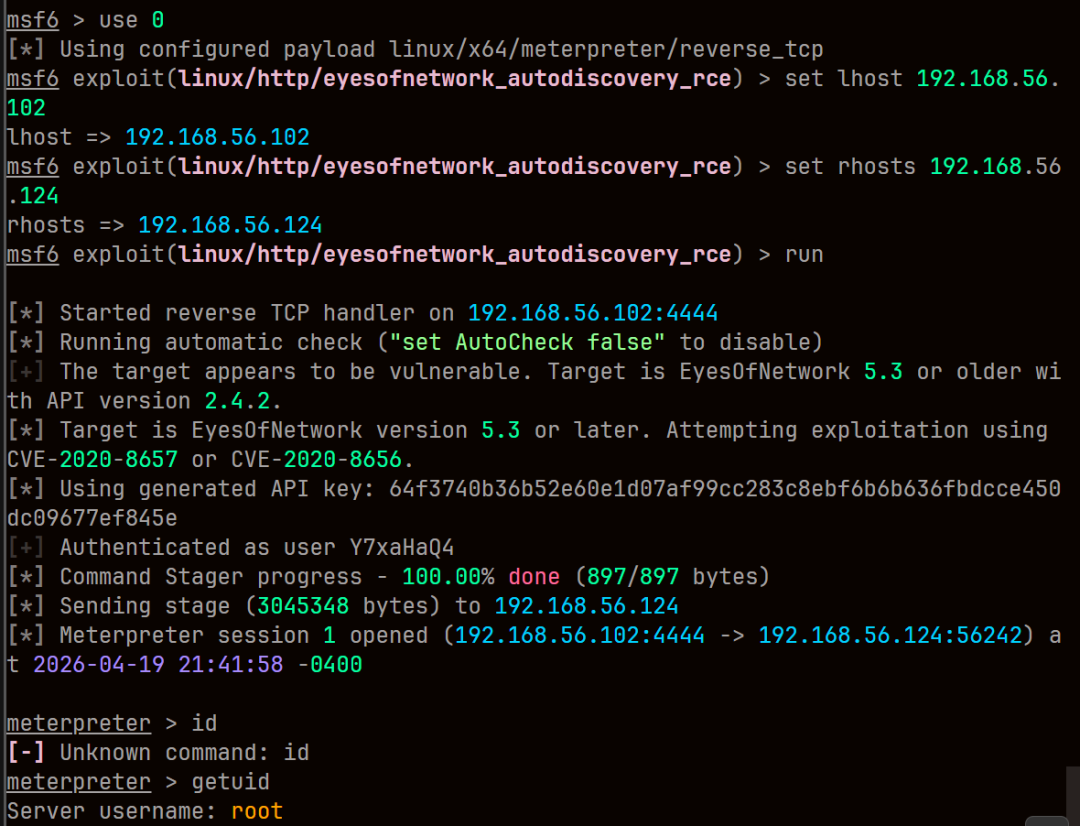Image resolution: width=1080 pixels, height=826 pixels.
Task: Click 'CVE-2020-8657' identifier
Action: point(92,460)
